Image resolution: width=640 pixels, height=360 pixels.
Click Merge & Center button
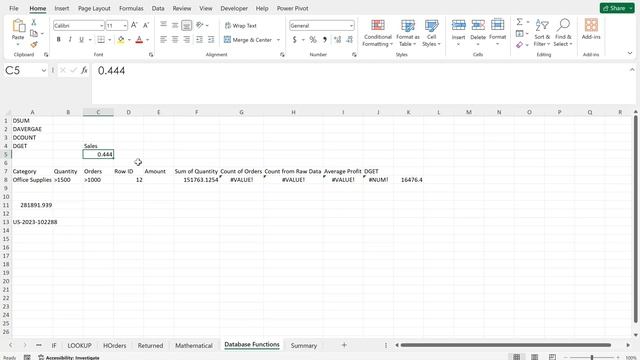pyautogui.click(x=248, y=40)
